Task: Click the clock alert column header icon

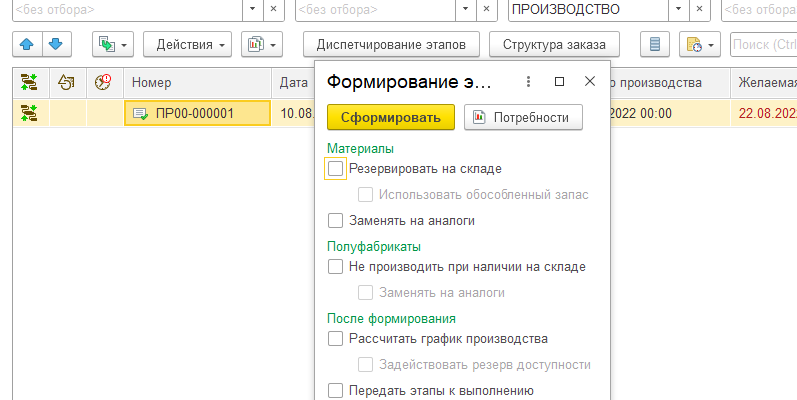Action: 103,83
